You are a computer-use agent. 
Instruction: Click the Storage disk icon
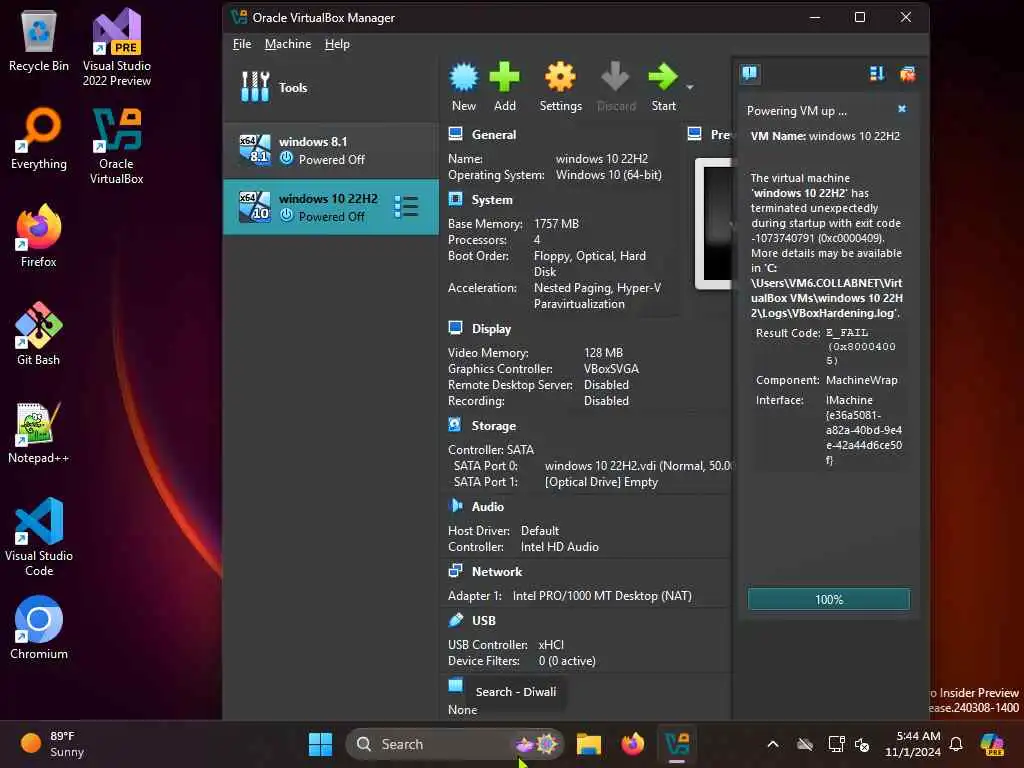click(455, 424)
